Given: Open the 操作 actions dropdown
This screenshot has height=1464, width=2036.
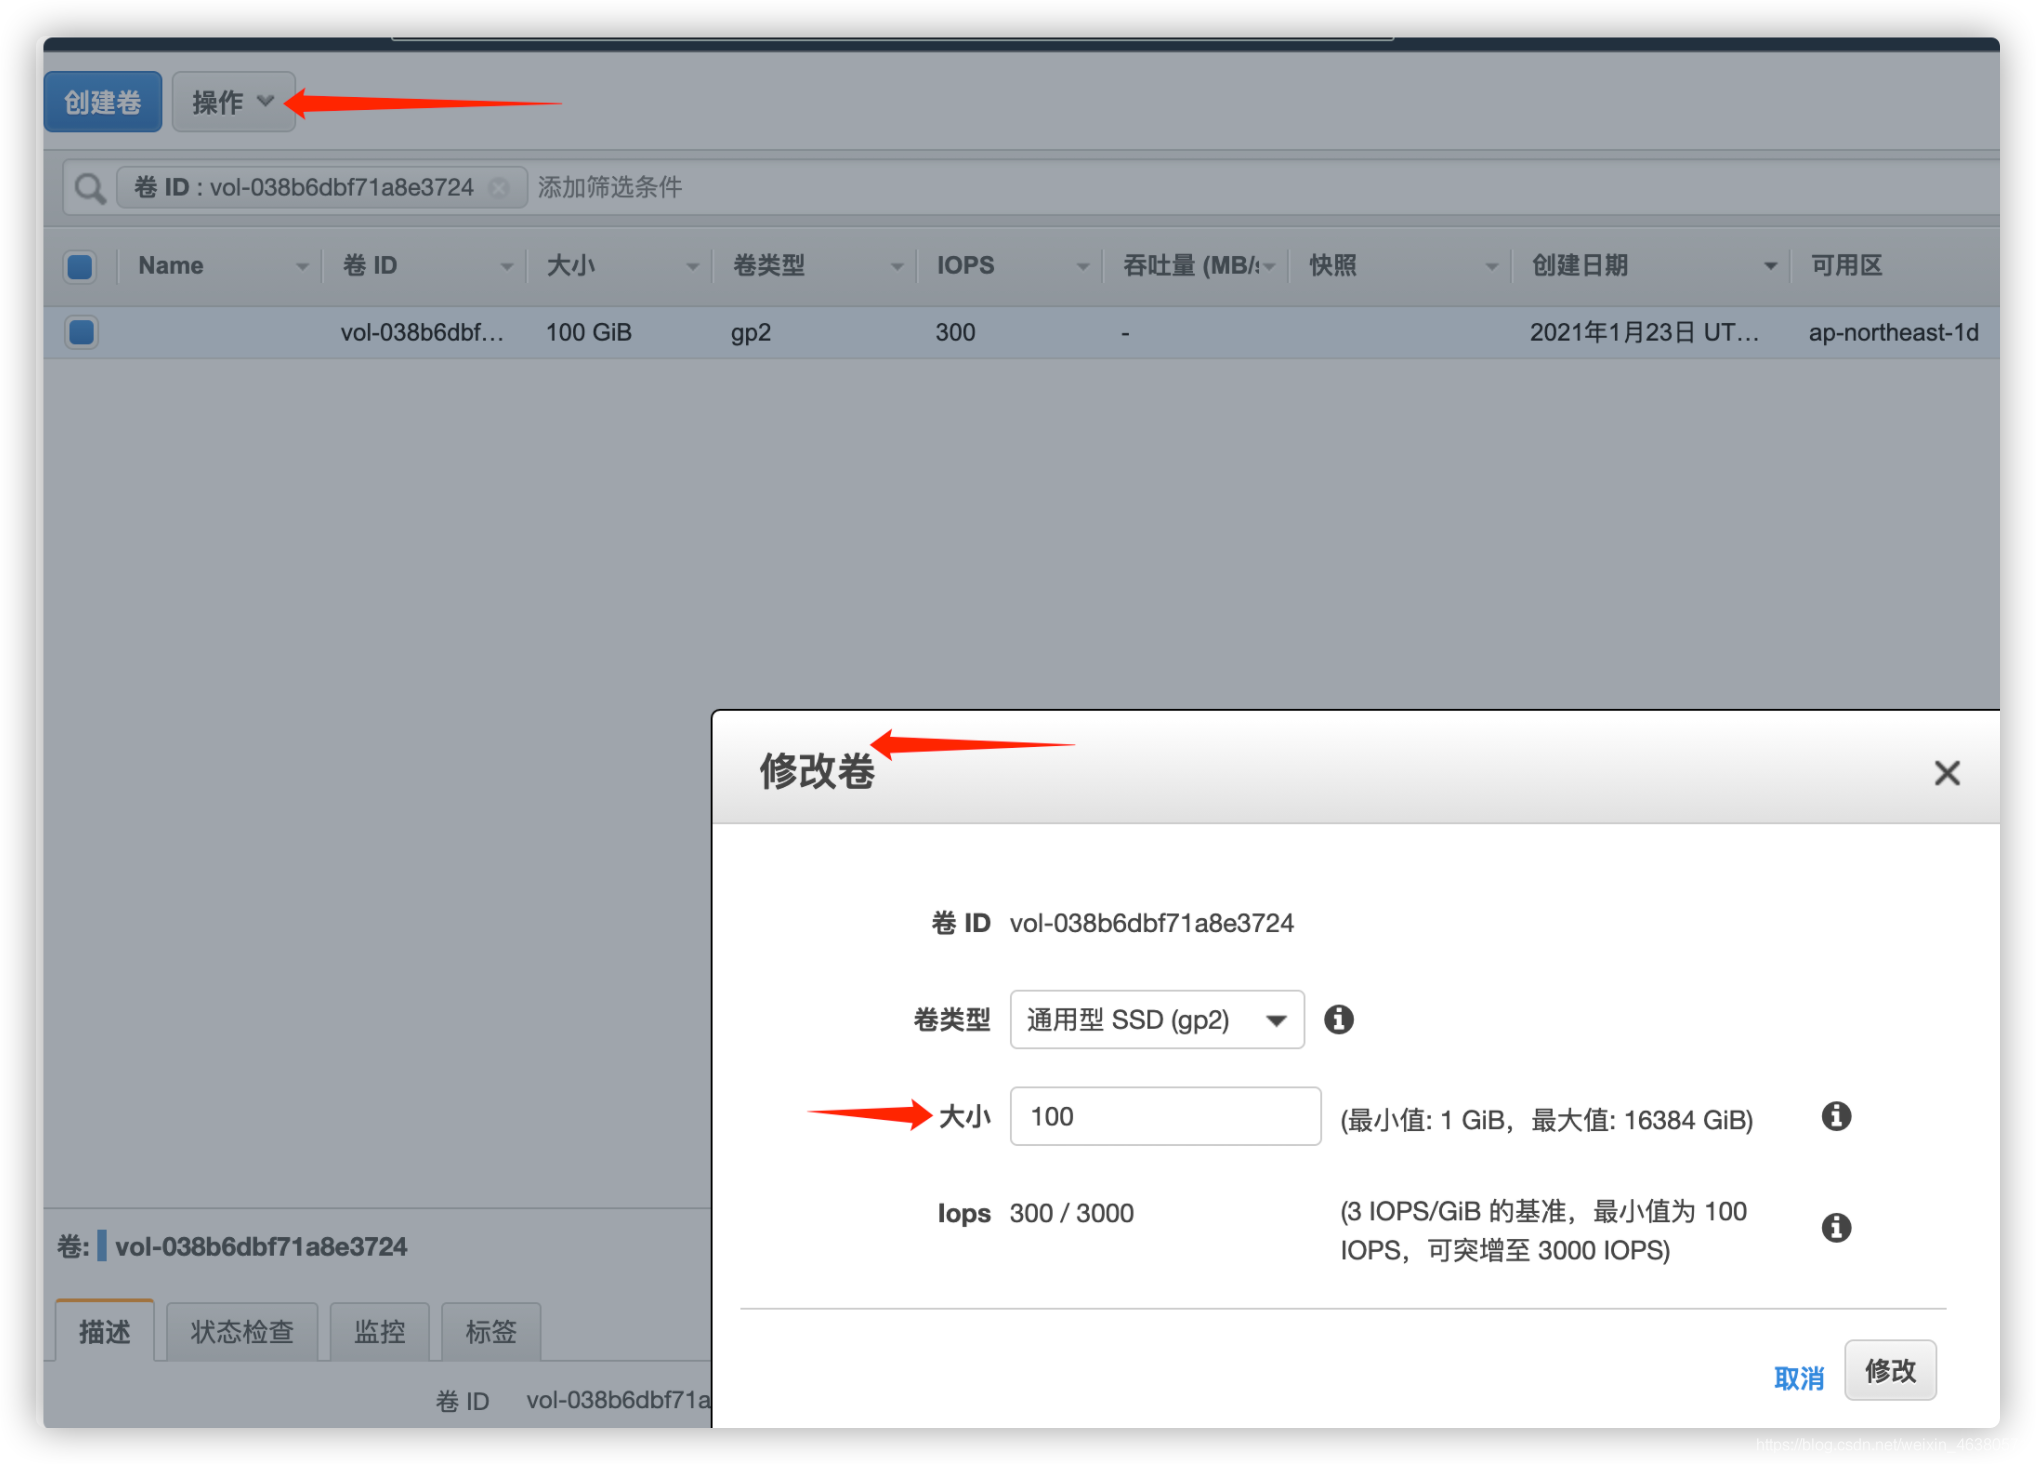Looking at the screenshot, I should tap(232, 102).
